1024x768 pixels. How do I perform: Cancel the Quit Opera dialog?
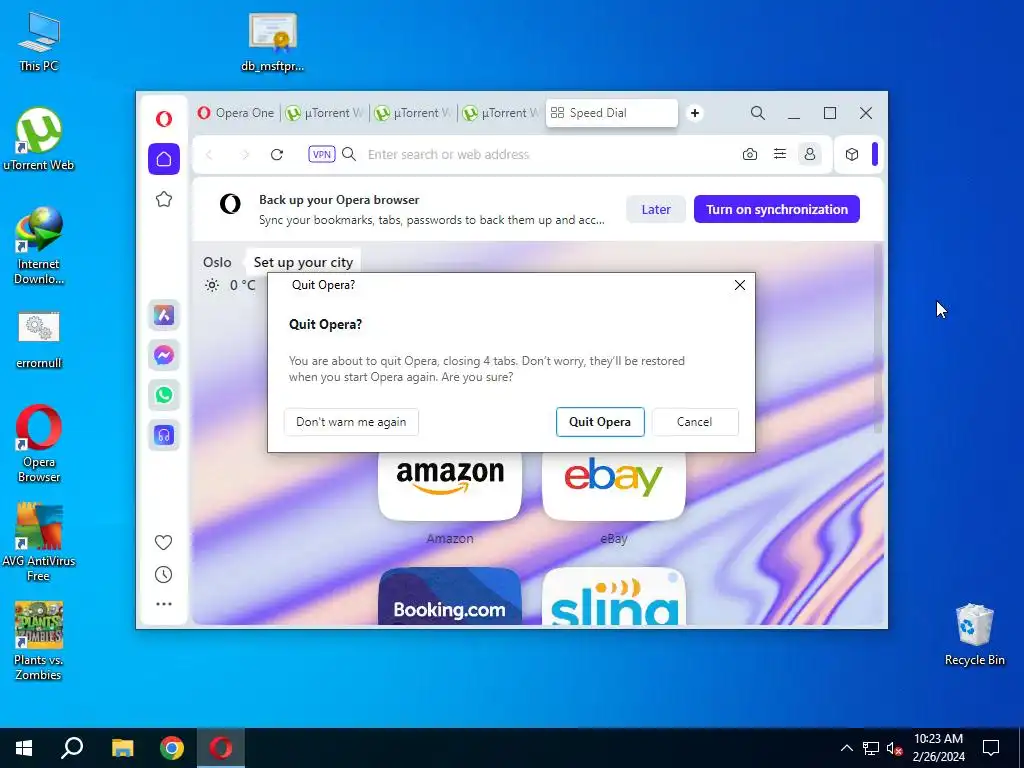[x=695, y=422]
